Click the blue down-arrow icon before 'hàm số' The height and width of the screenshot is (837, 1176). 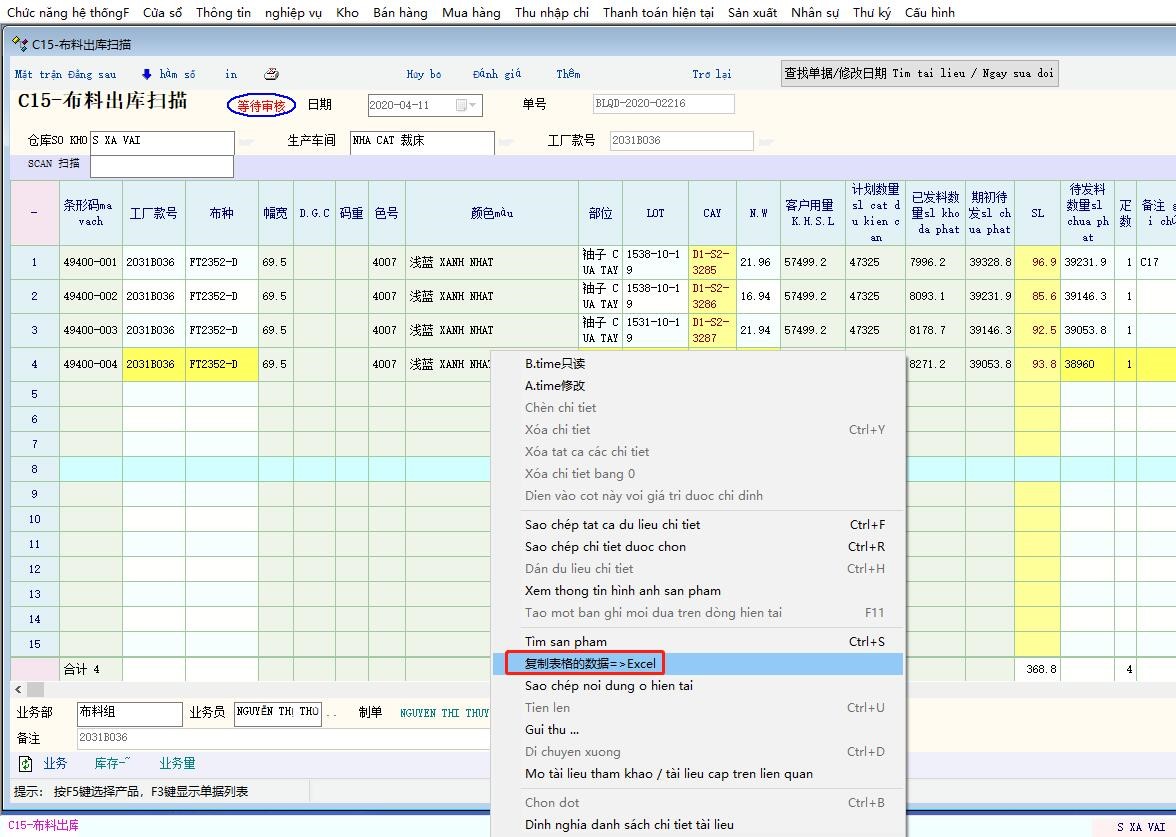click(x=147, y=74)
